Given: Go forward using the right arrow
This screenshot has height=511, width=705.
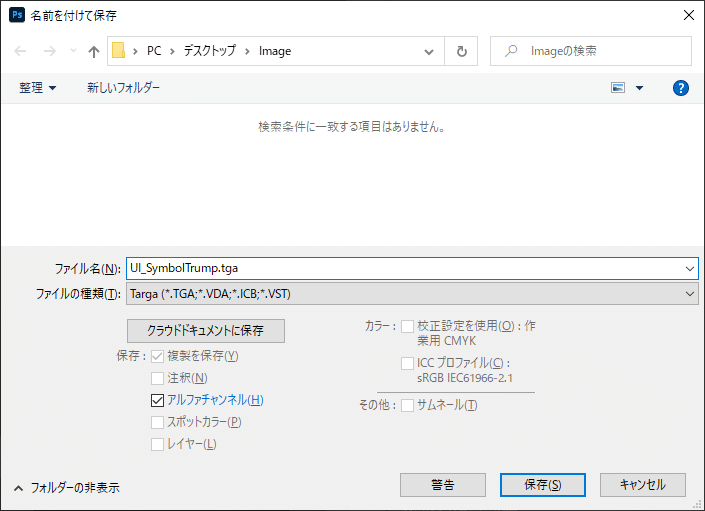Looking at the screenshot, I should tap(49, 51).
